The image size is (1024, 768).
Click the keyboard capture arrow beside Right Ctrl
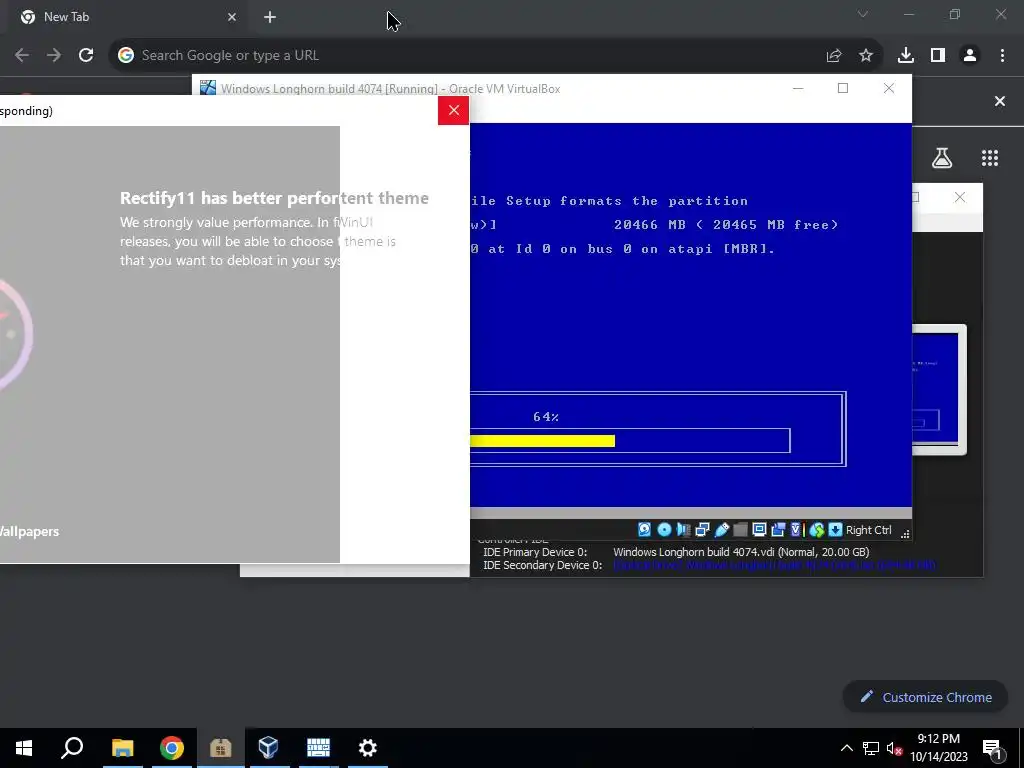tap(835, 530)
